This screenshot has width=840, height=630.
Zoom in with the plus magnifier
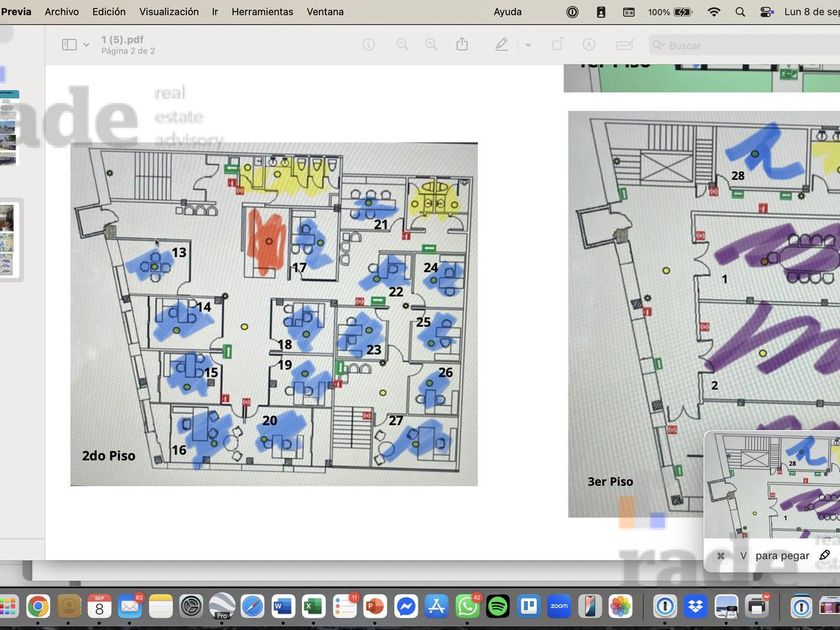coord(431,45)
